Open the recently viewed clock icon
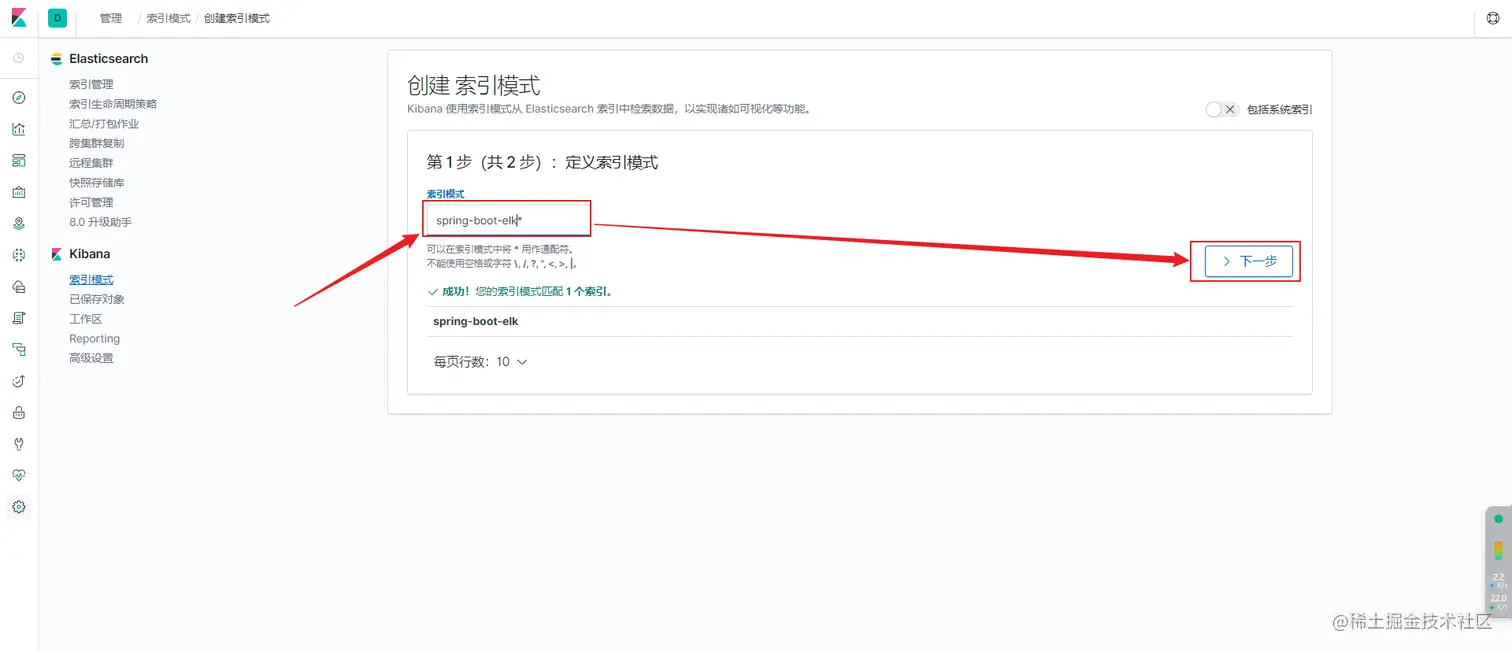 pos(18,58)
